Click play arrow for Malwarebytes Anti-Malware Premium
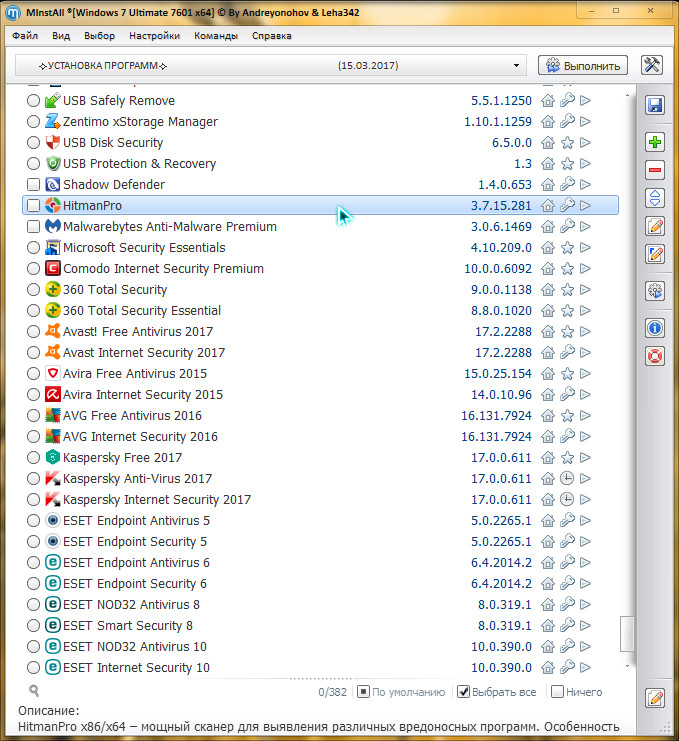This screenshot has width=679, height=741. (x=585, y=226)
